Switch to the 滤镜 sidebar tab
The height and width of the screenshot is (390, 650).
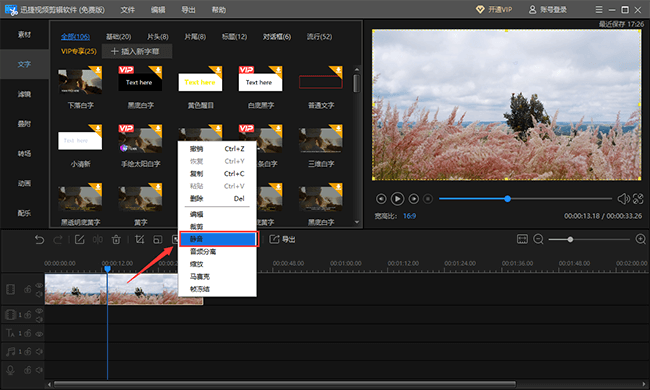click(24, 94)
